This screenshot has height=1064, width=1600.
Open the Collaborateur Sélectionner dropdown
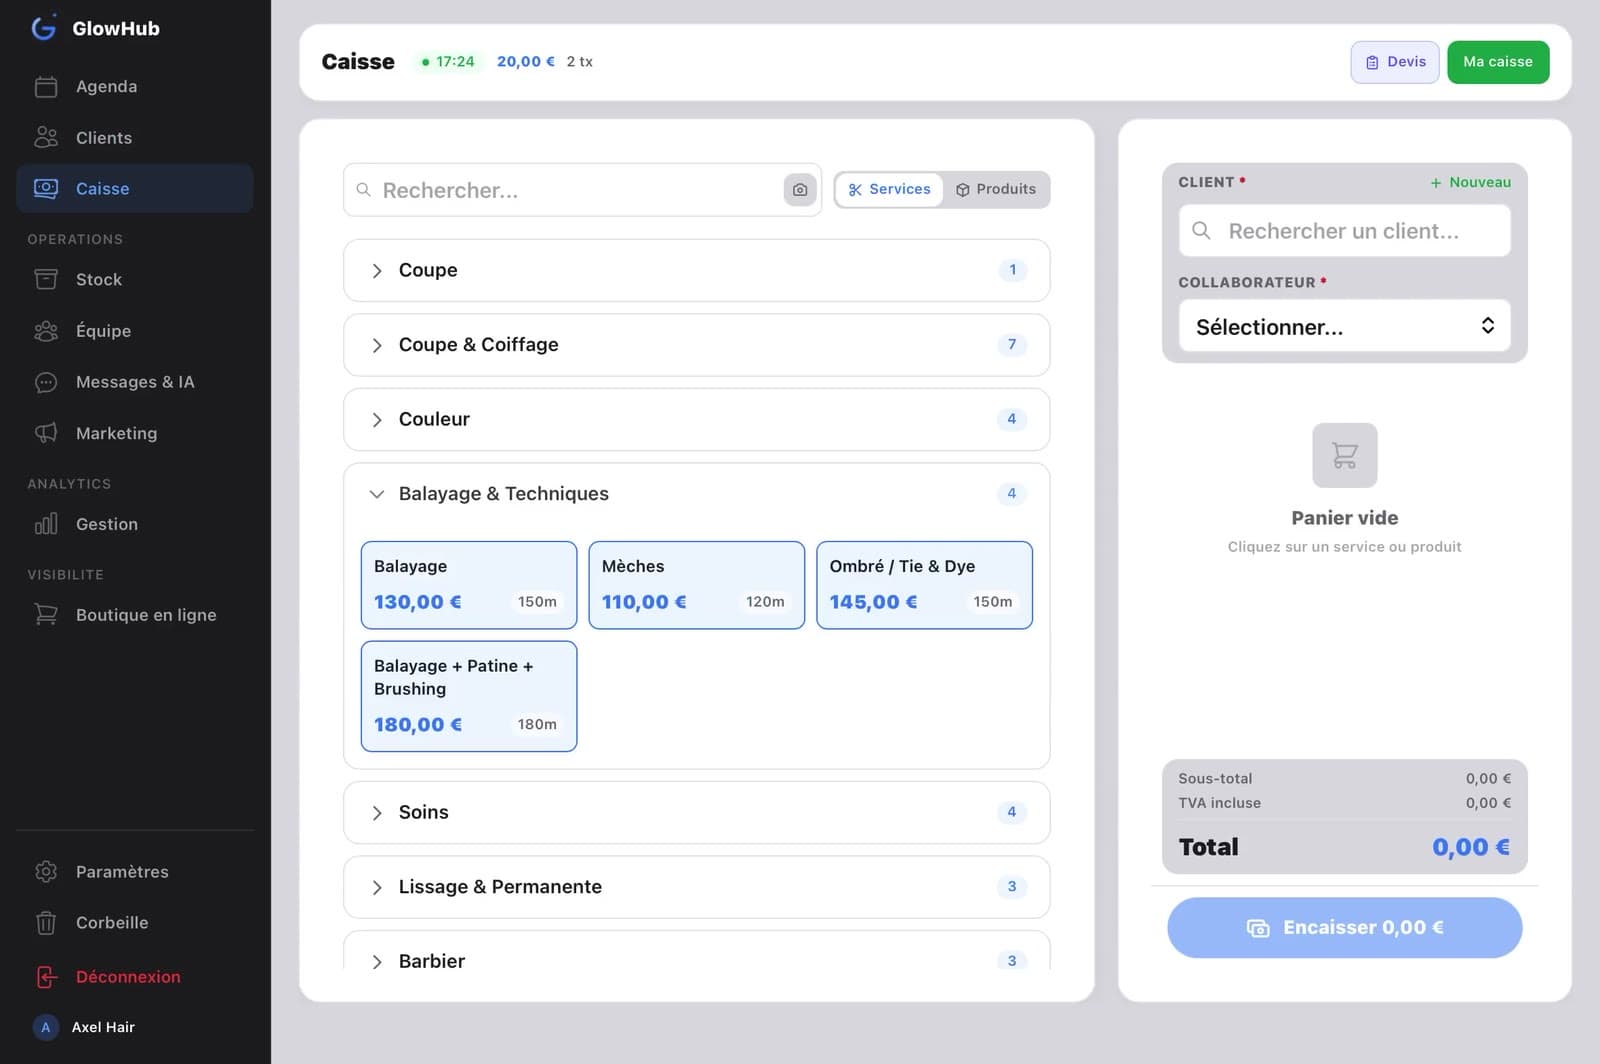coord(1344,326)
